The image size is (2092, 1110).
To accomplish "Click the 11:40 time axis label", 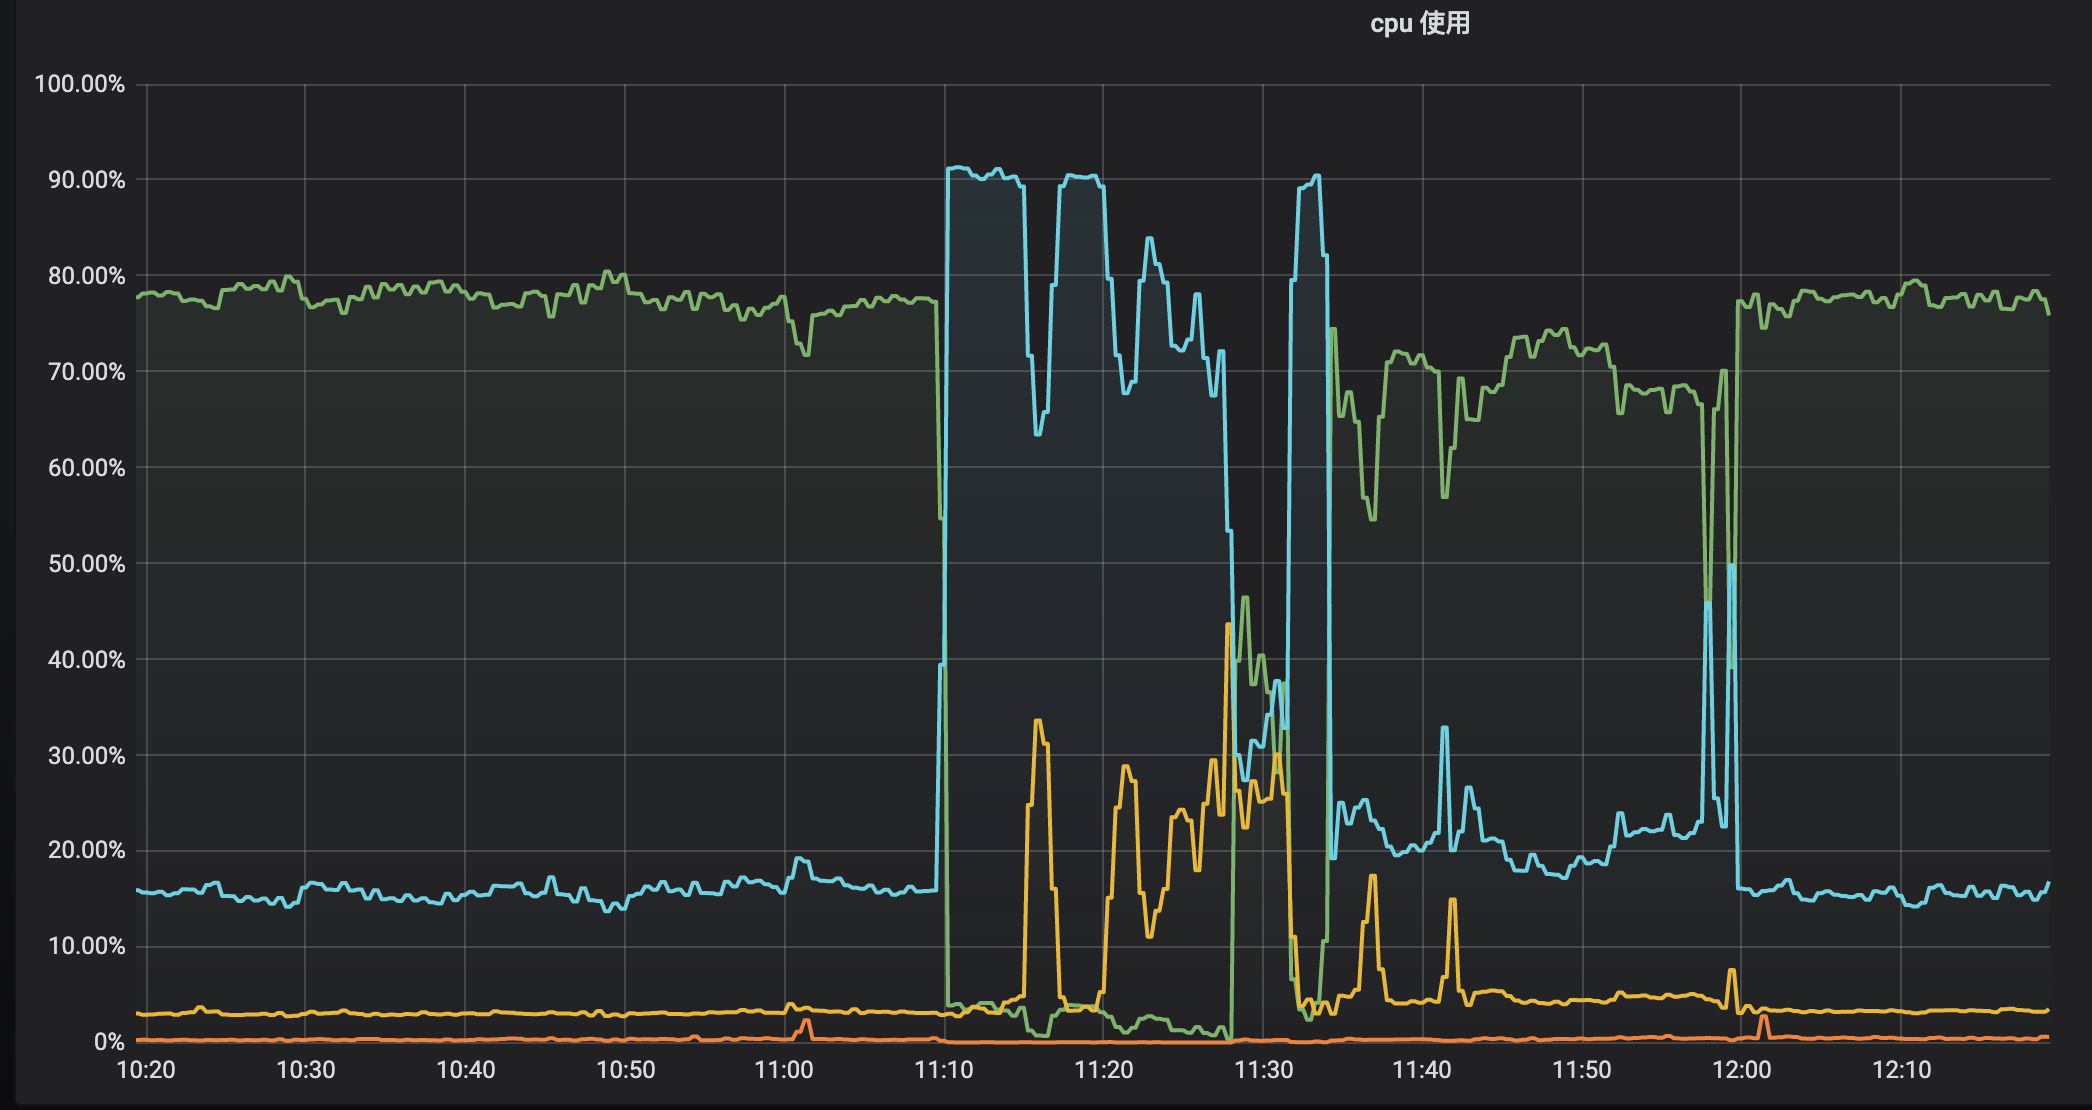I will tap(1422, 1070).
